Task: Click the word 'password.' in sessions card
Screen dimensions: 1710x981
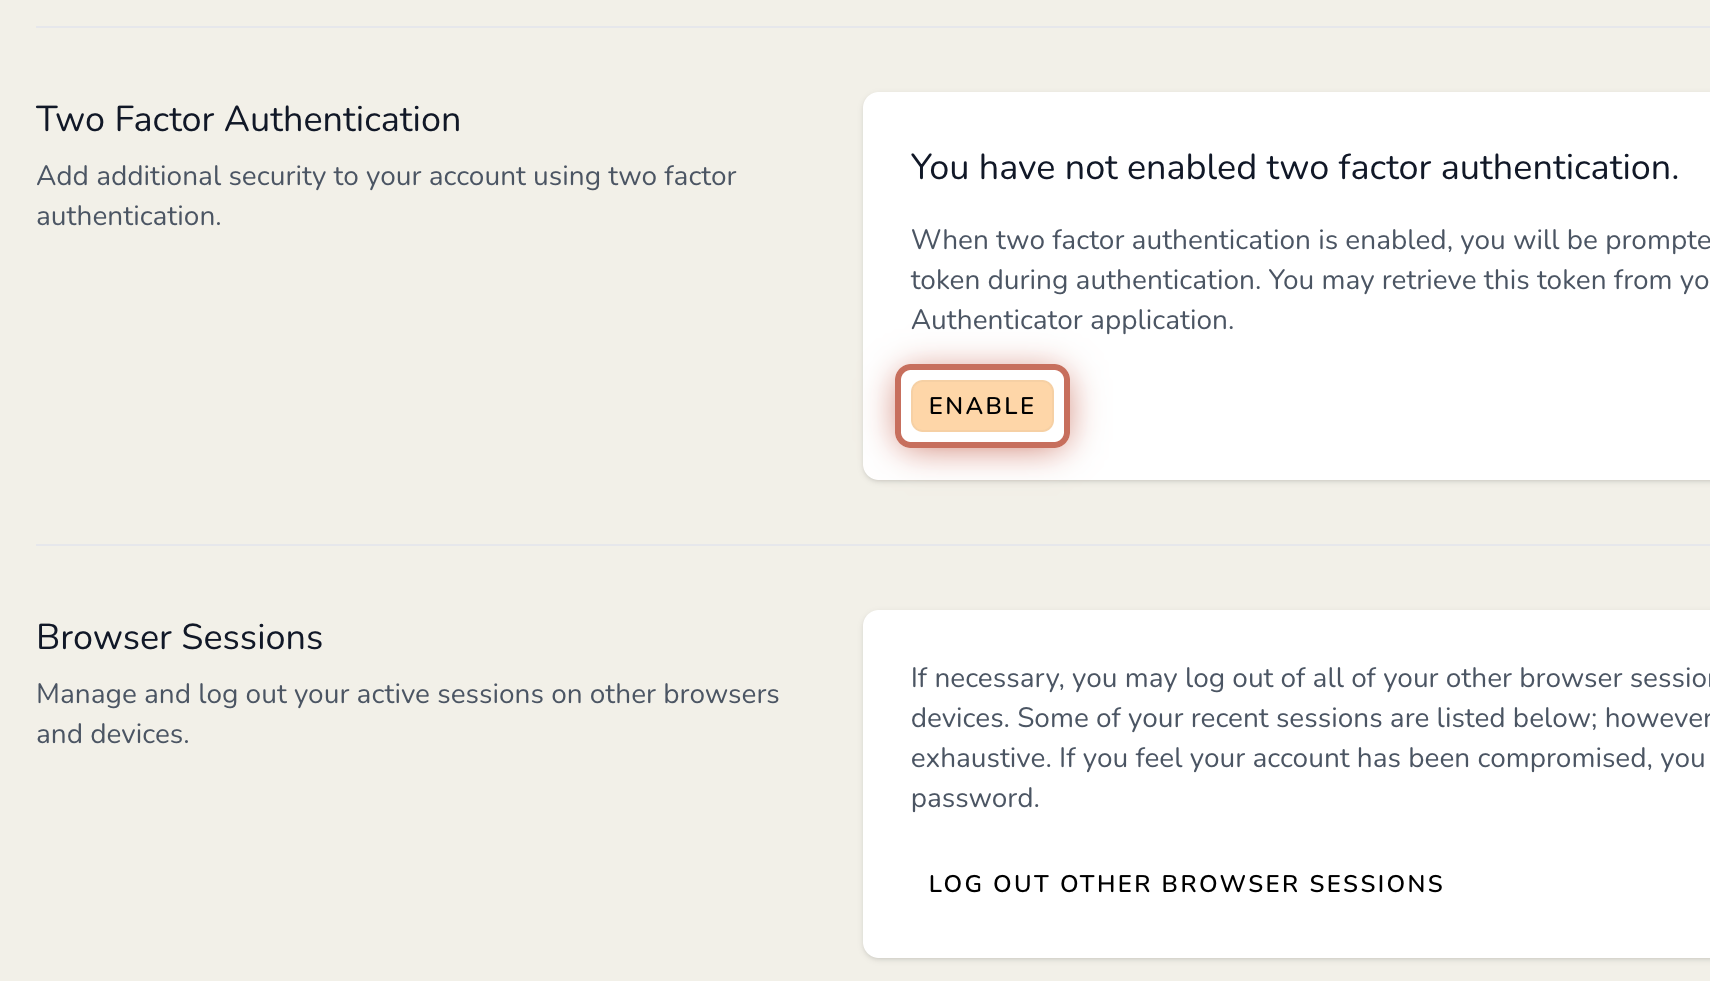Action: pyautogui.click(x=975, y=798)
